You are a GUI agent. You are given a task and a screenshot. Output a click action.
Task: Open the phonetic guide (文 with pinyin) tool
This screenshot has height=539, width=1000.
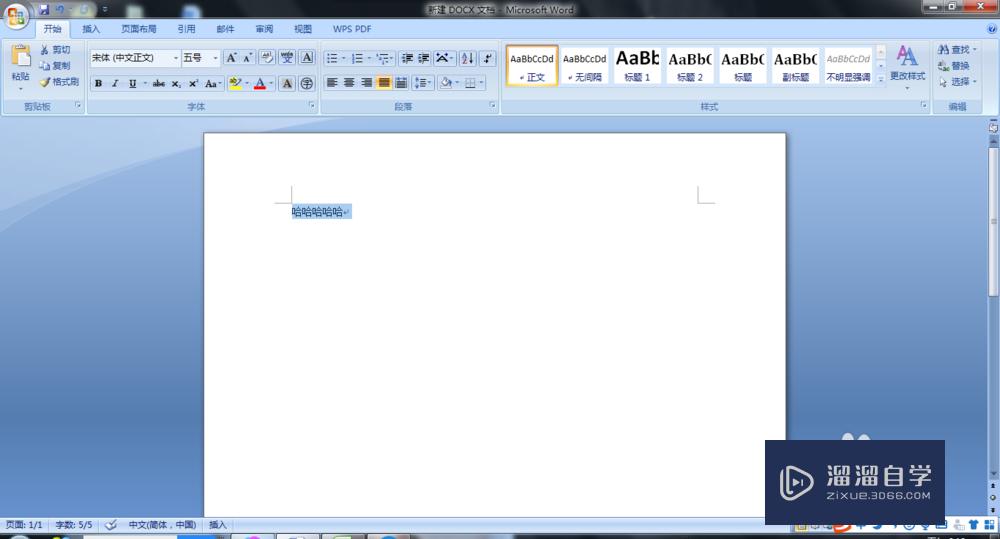[x=287, y=58]
